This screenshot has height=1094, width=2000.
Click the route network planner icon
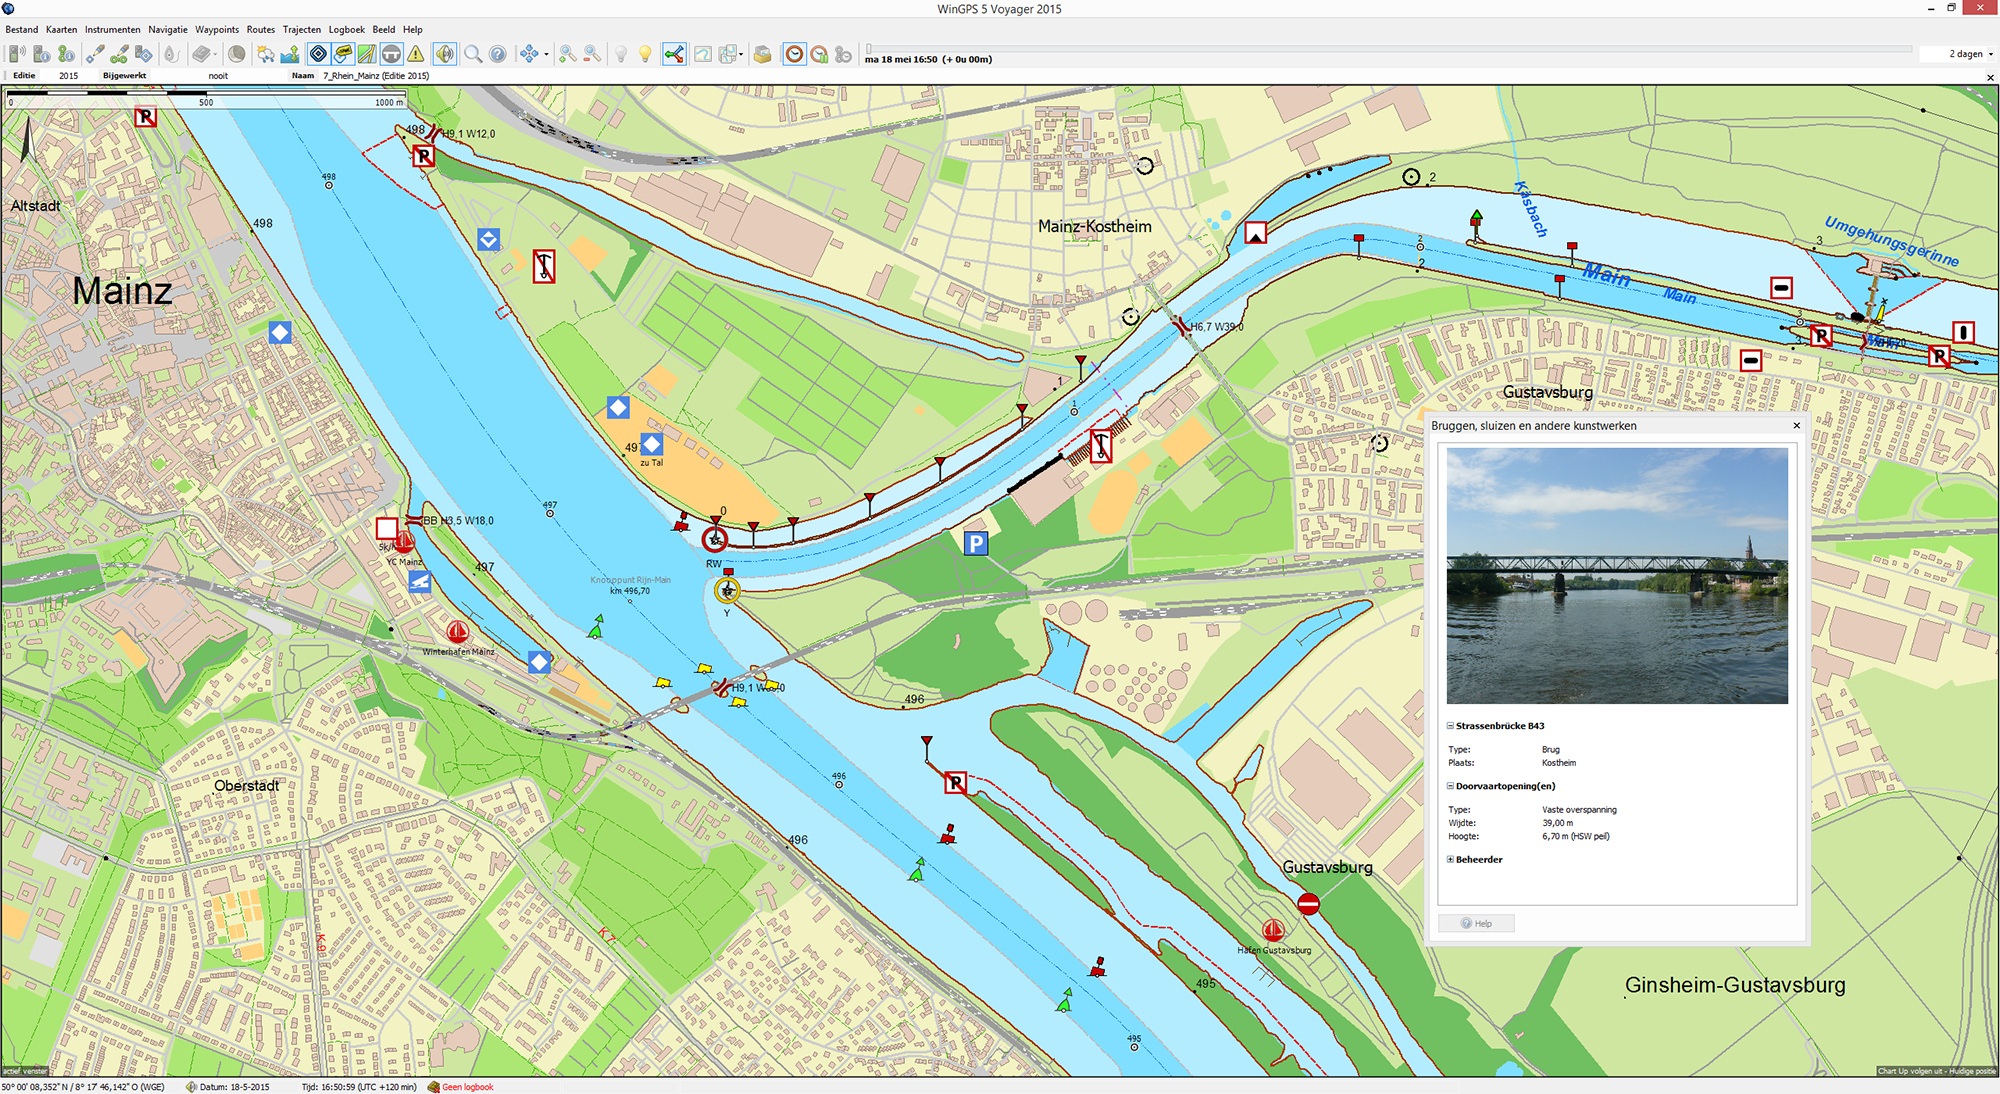click(674, 54)
